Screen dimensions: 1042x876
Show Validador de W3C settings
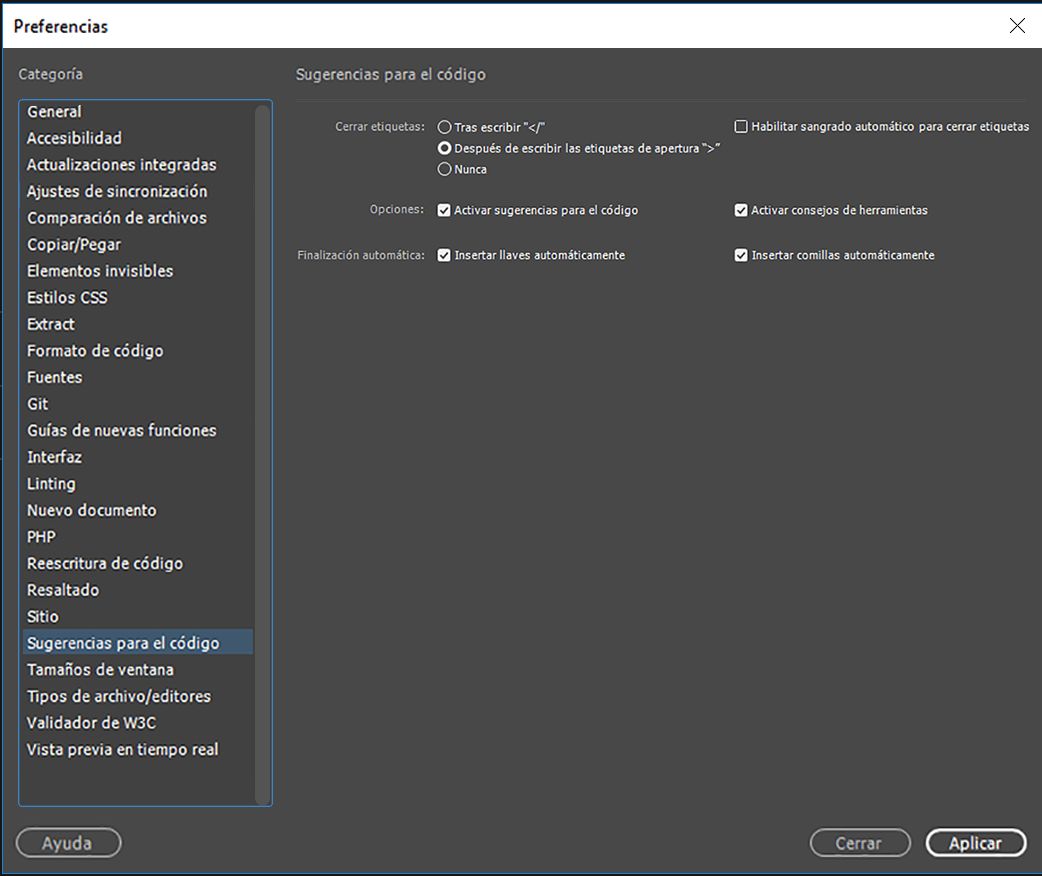91,723
